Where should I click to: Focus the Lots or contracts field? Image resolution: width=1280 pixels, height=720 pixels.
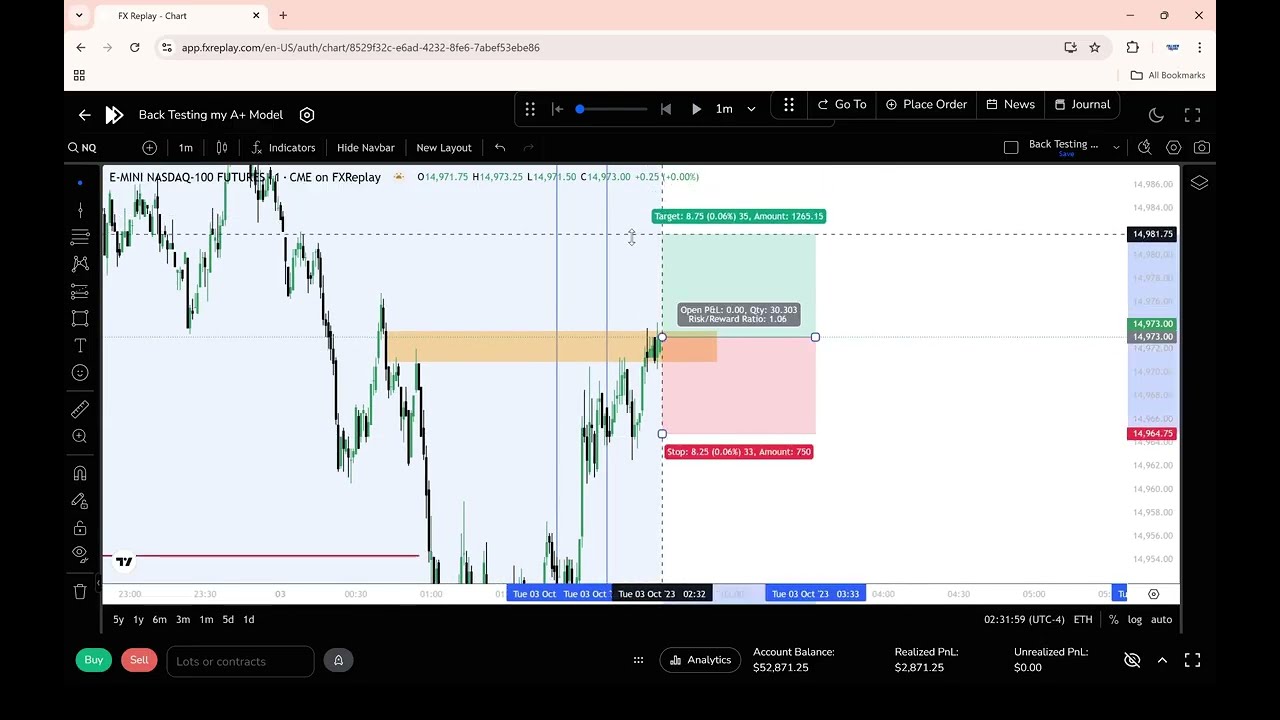coord(240,661)
